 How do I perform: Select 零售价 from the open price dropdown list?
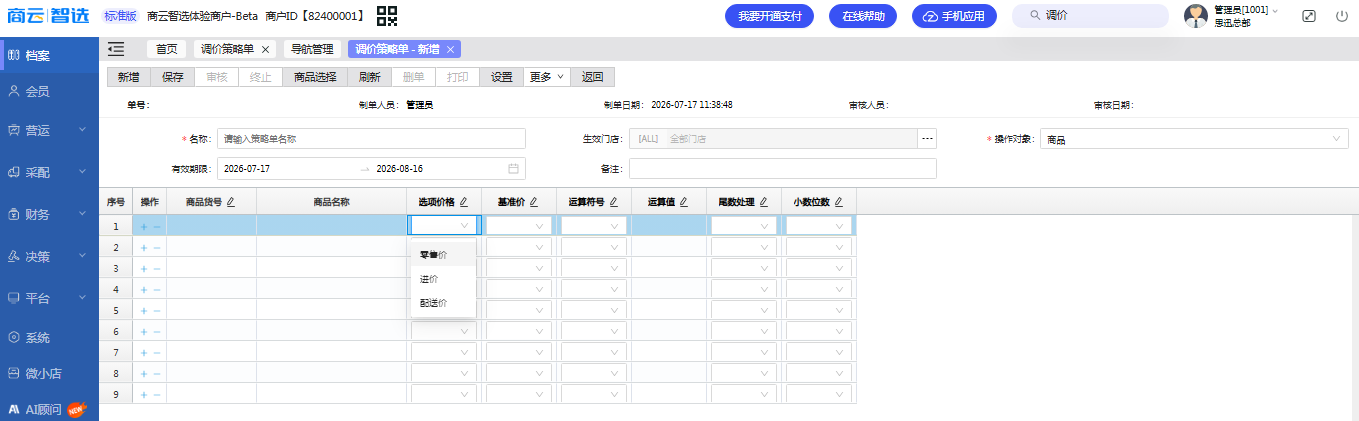[x=443, y=255]
